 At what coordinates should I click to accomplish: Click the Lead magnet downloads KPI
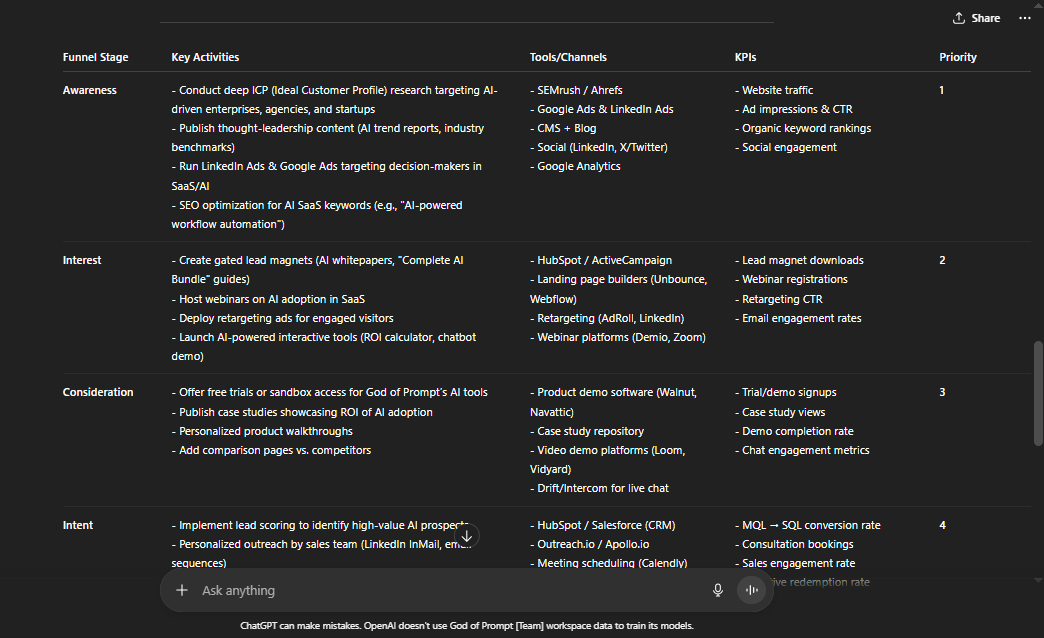click(x=799, y=260)
